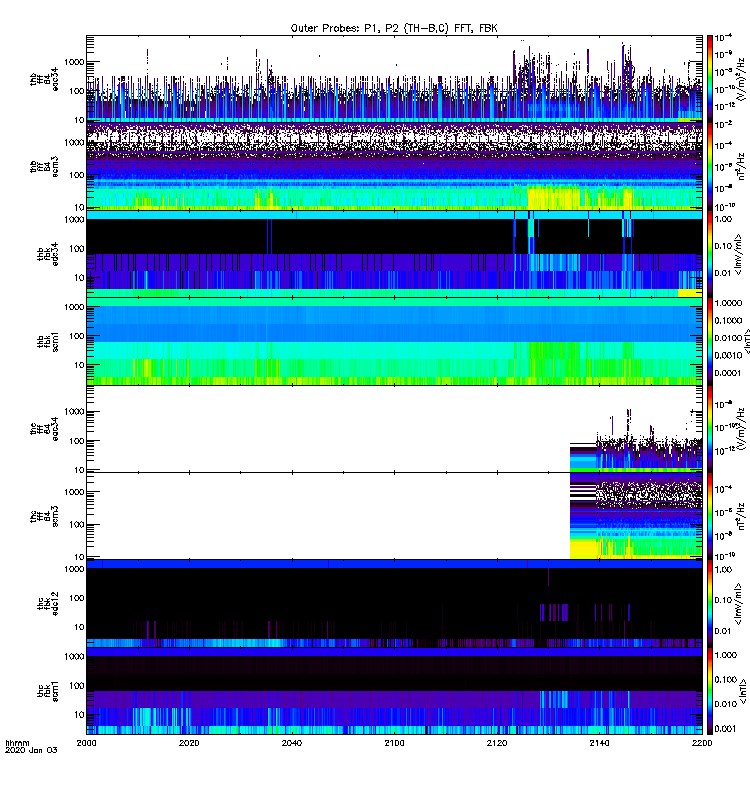Click the '2200' time axis label
Screen dimensions: 750x800
pyautogui.click(x=702, y=743)
